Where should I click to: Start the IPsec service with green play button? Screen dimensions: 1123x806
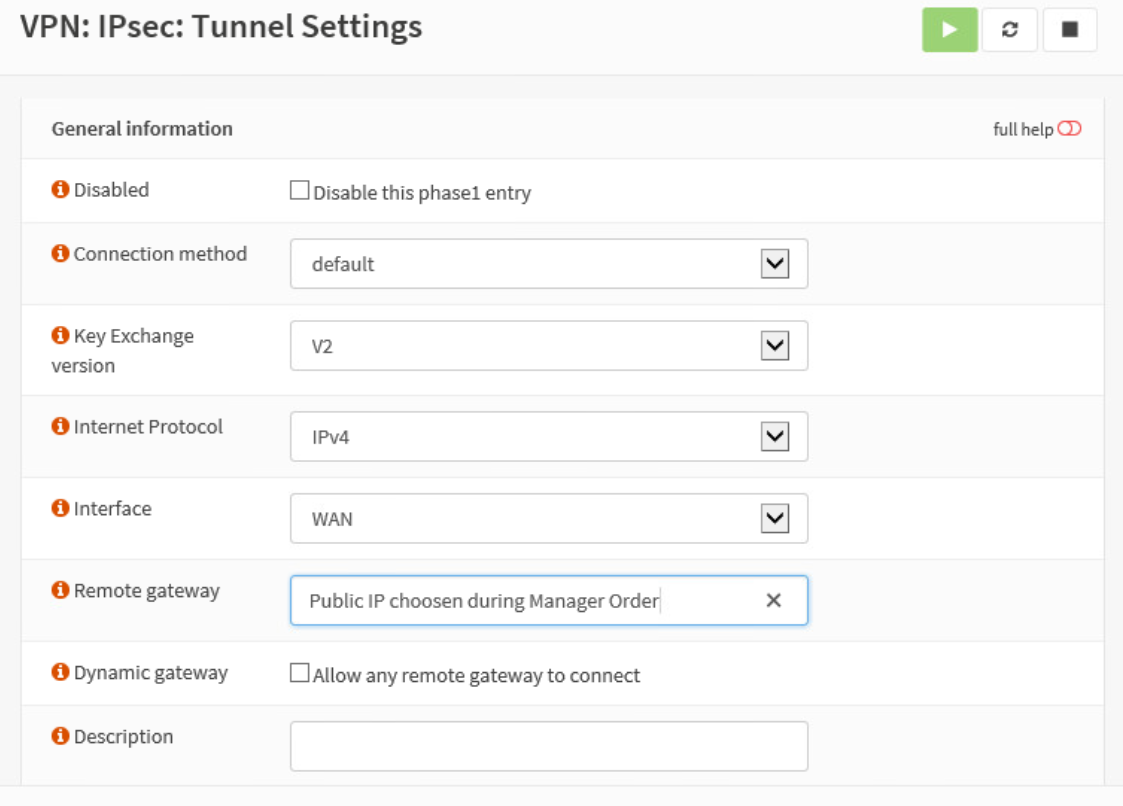(x=949, y=29)
